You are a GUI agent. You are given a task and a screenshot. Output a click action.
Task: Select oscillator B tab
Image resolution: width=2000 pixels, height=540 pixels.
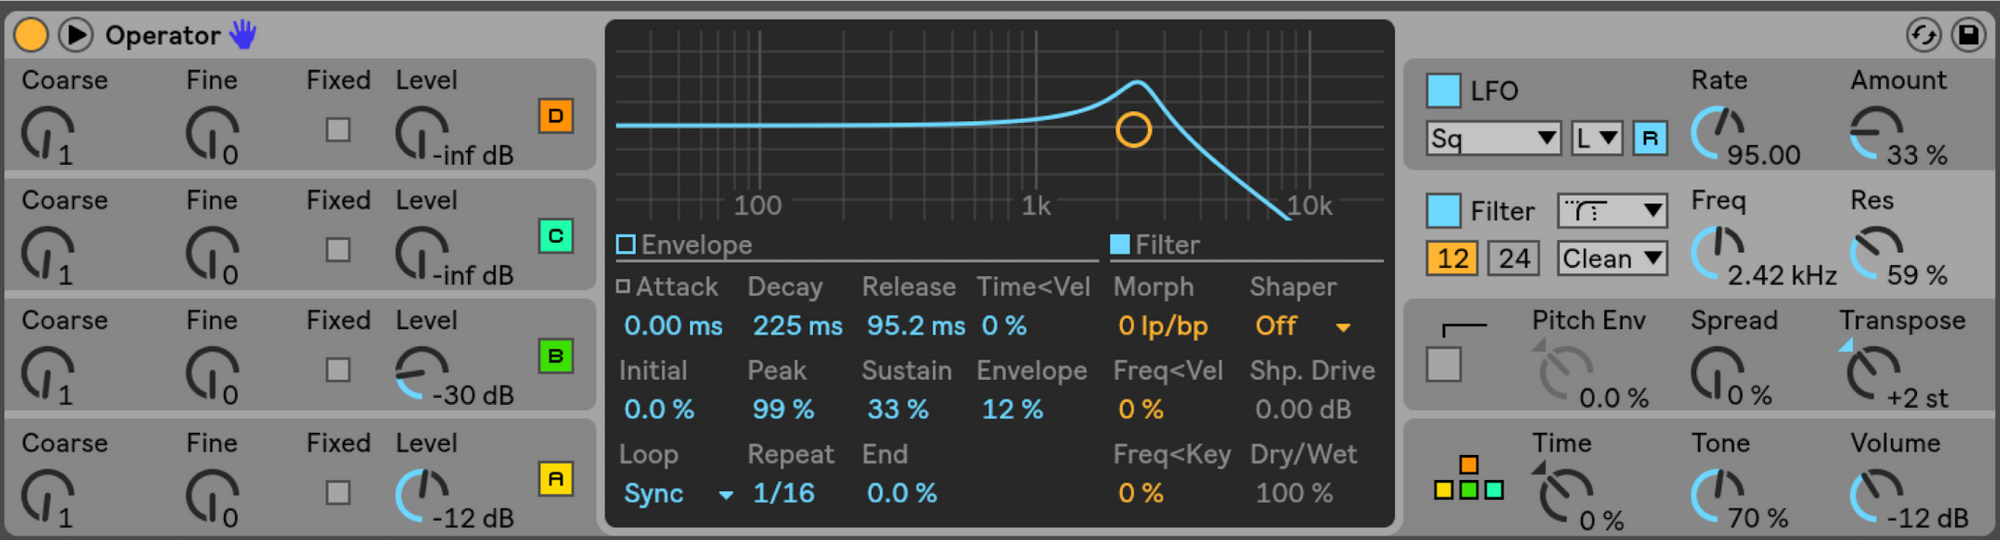[556, 356]
